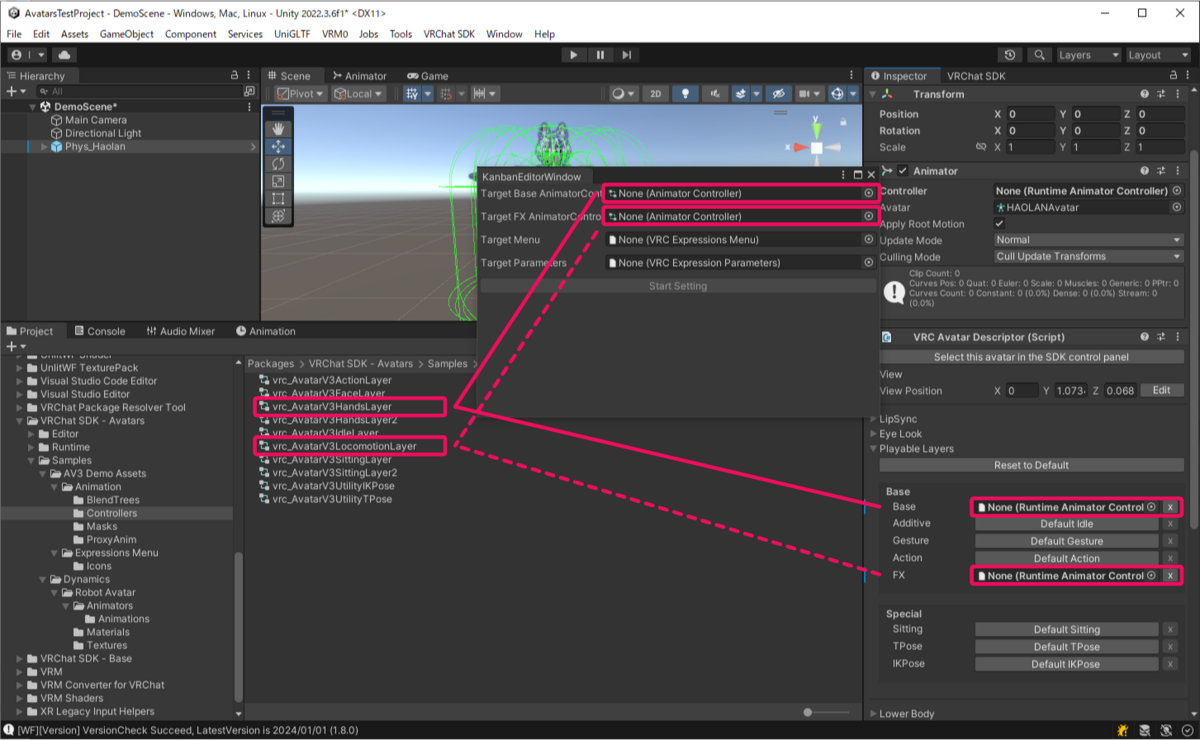Select the Transform tool in scene overlay
1200x740 pixels.
pyautogui.click(x=279, y=216)
